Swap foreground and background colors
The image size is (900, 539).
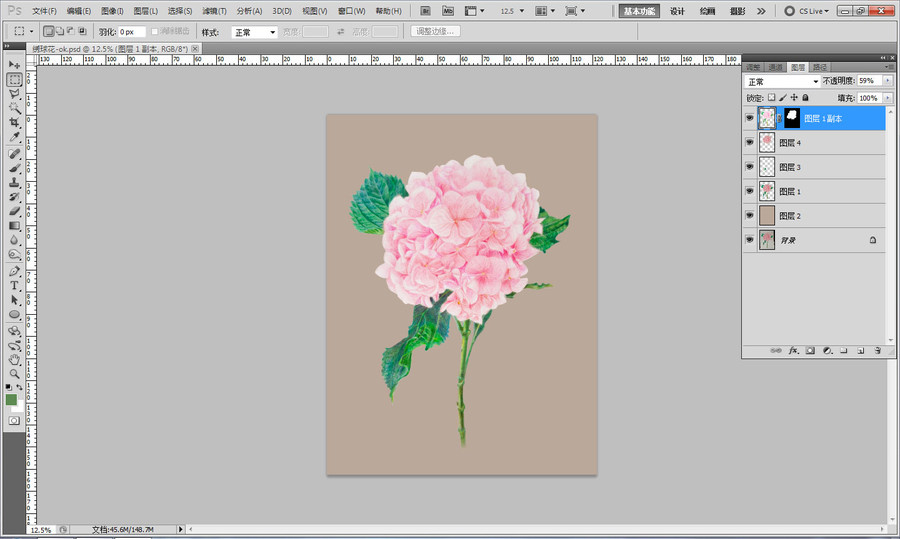pyautogui.click(x=19, y=387)
